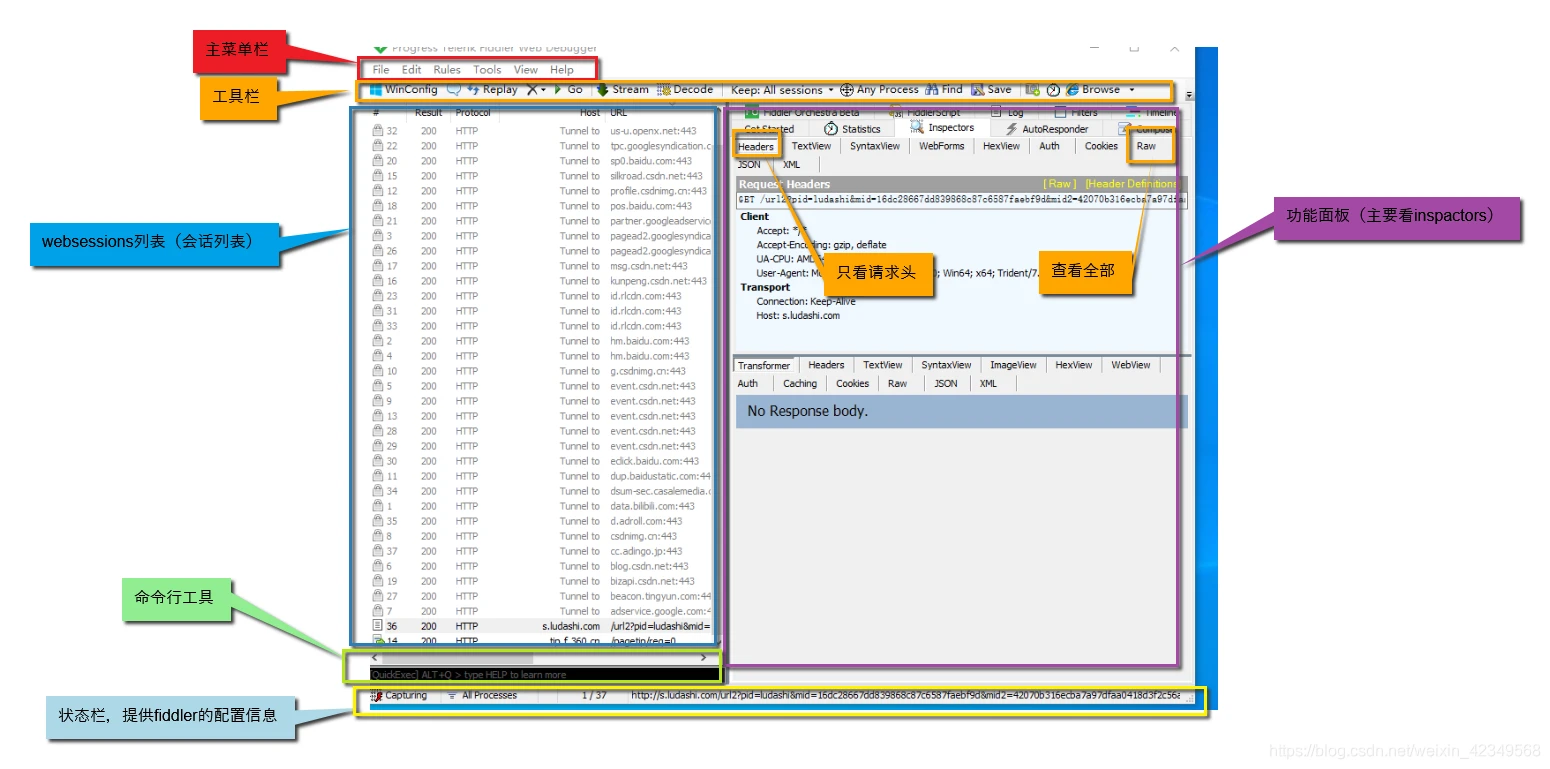Open the Help menu

tap(562, 70)
